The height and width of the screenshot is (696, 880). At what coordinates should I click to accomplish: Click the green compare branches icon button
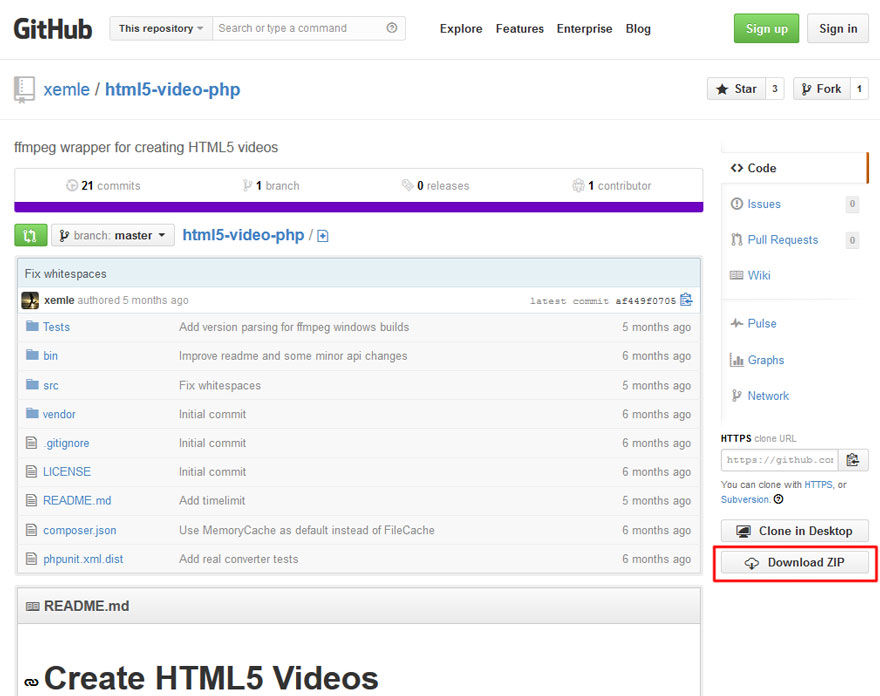(30, 235)
